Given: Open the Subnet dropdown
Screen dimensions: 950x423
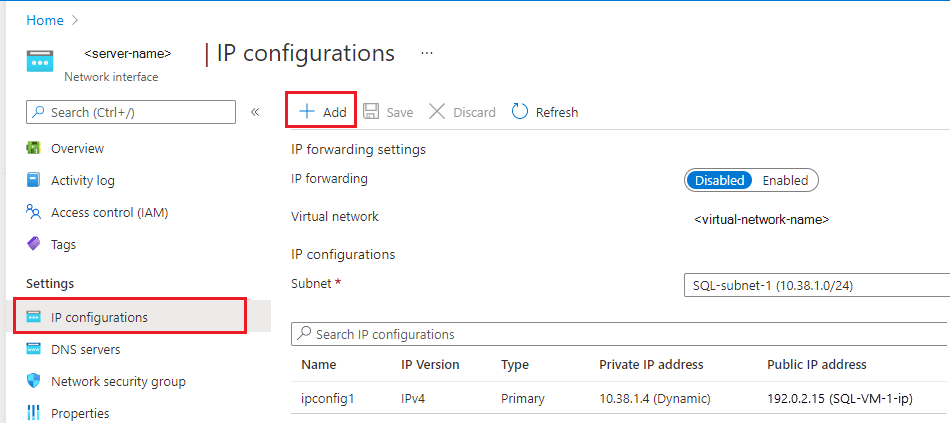Looking at the screenshot, I should click(x=815, y=286).
